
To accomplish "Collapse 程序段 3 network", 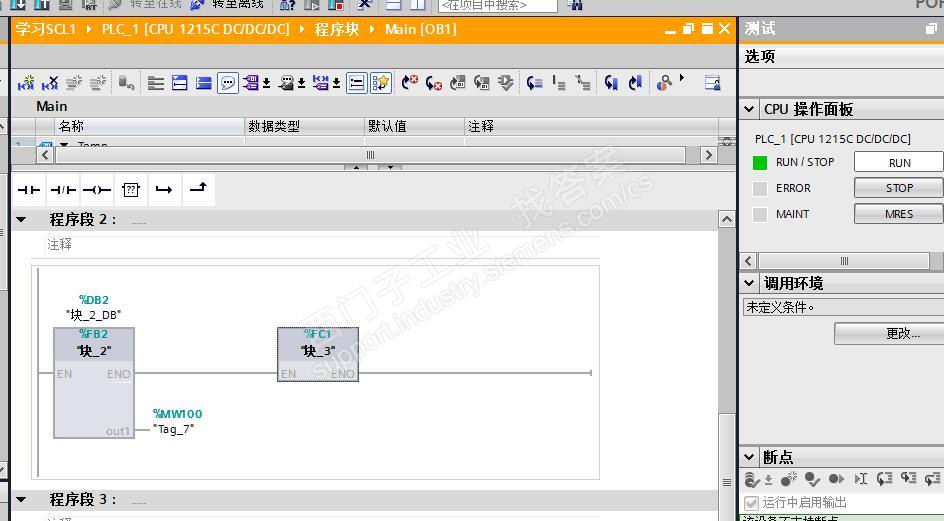I will [21, 499].
